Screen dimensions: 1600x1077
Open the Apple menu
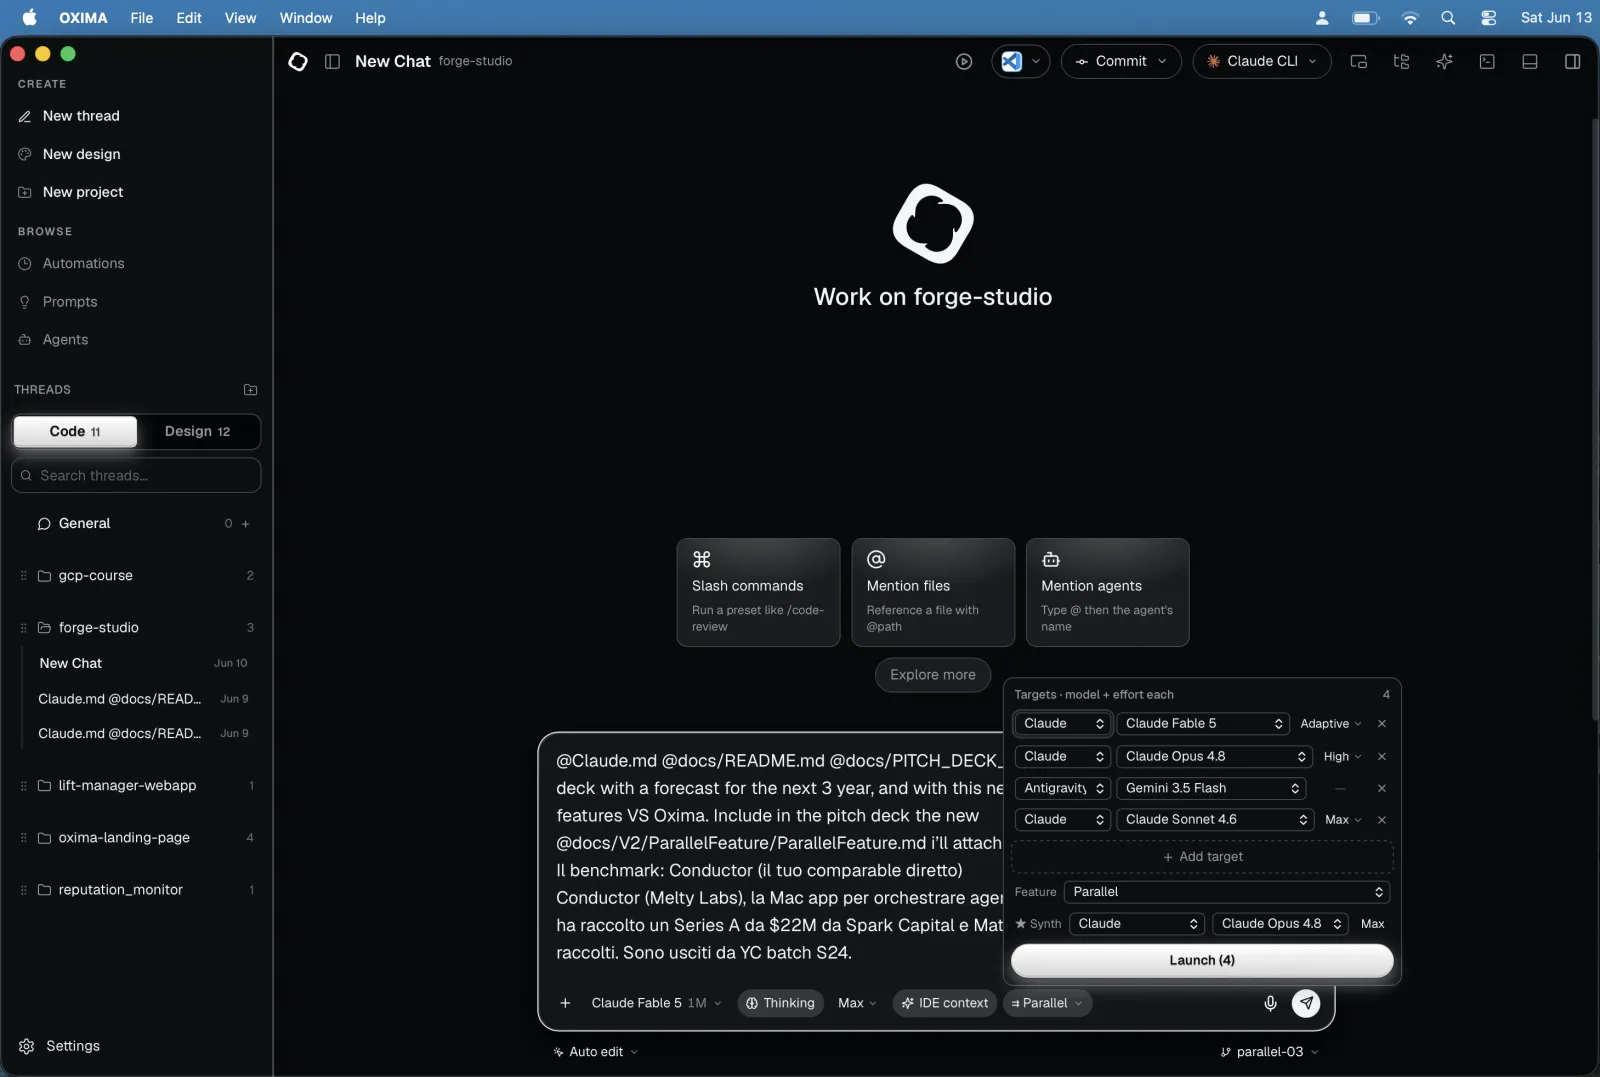point(30,17)
